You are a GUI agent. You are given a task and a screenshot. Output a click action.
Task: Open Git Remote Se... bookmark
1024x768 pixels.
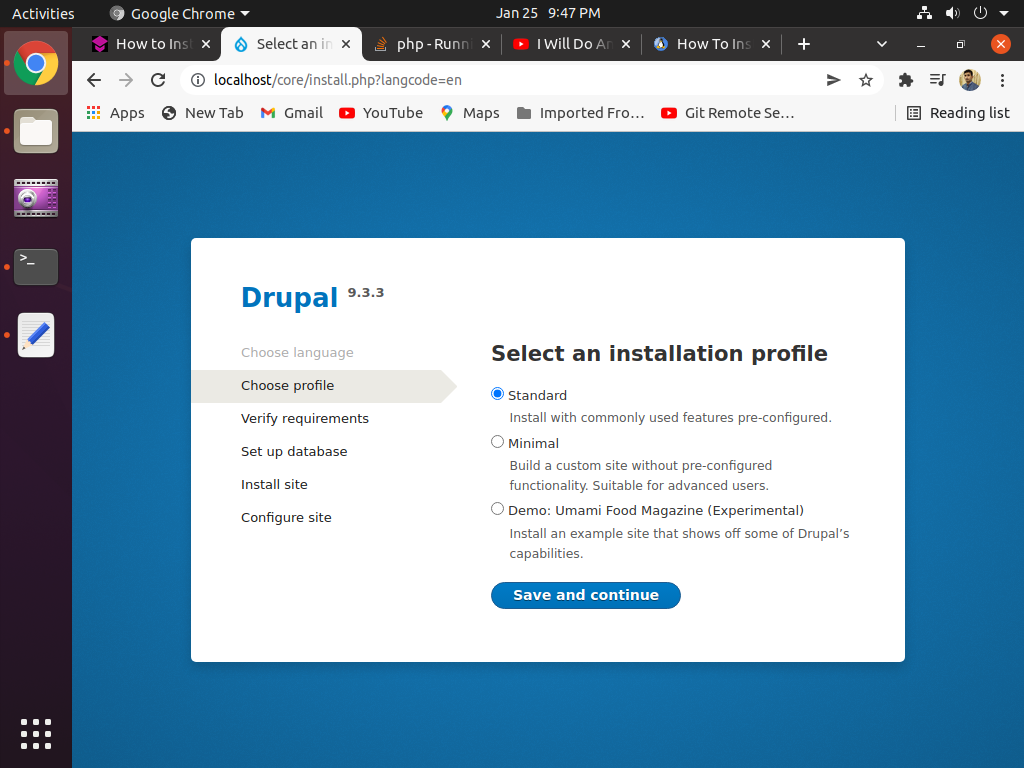tap(727, 113)
